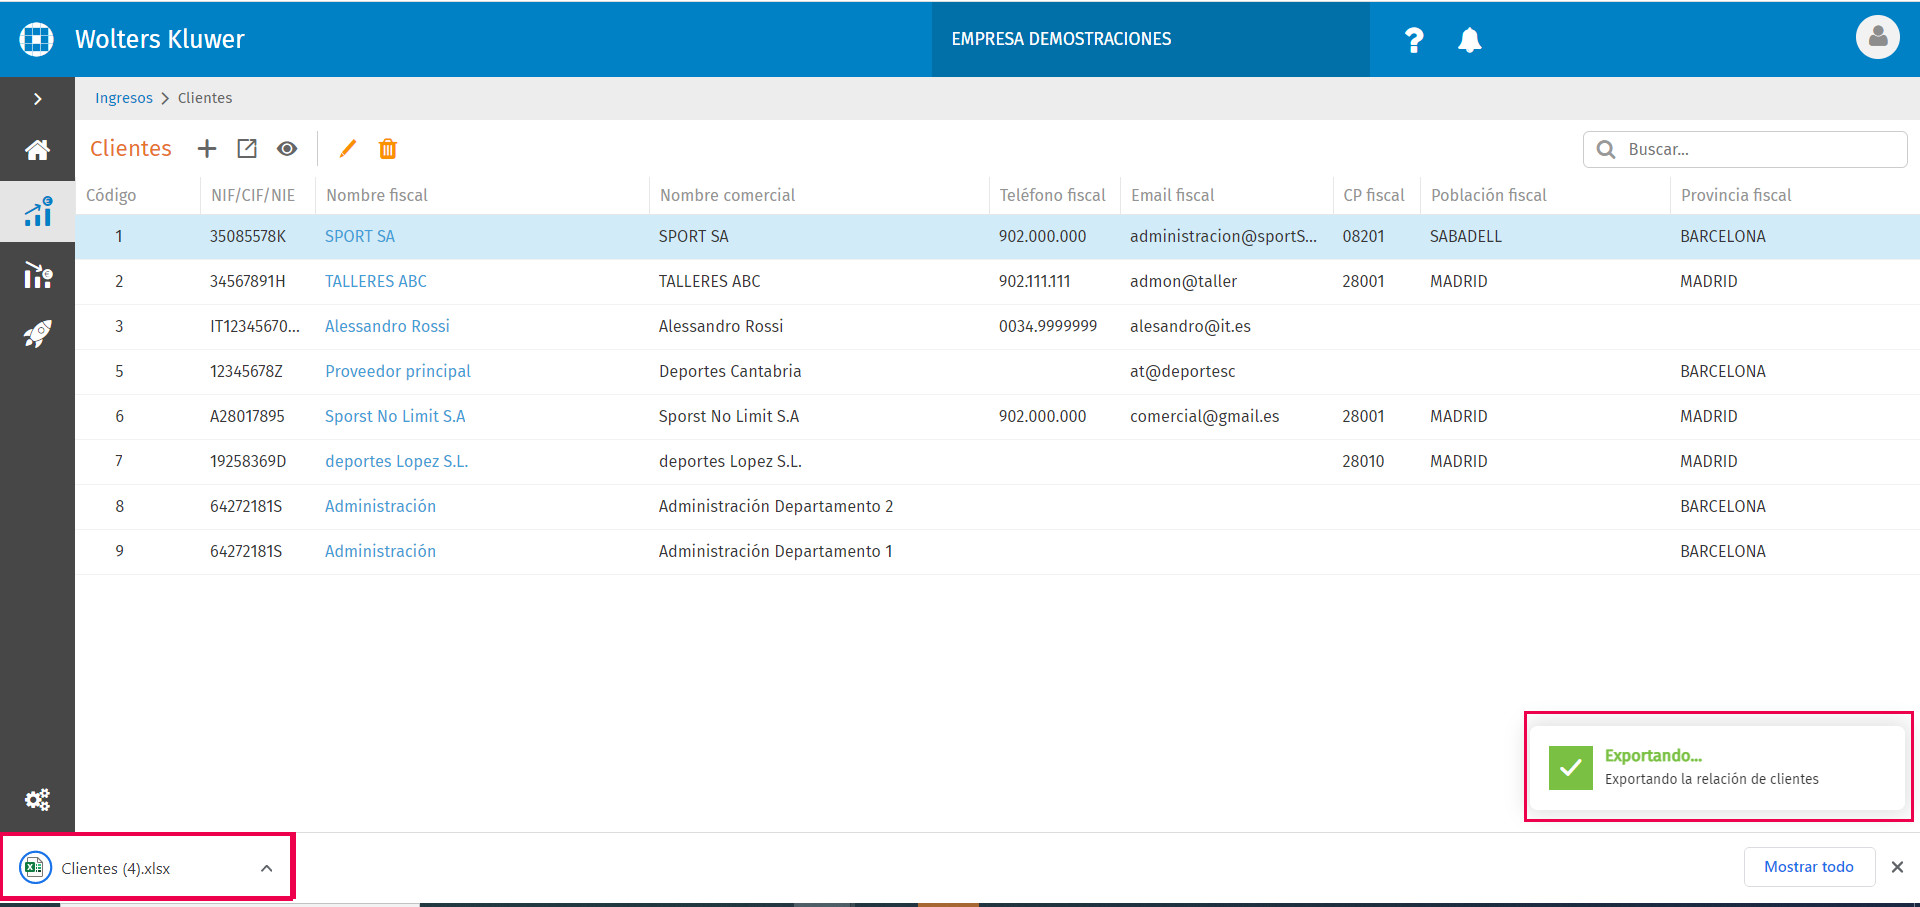The image size is (1920, 907).
Task: Click the Exportando notification toast
Action: 1718,767
